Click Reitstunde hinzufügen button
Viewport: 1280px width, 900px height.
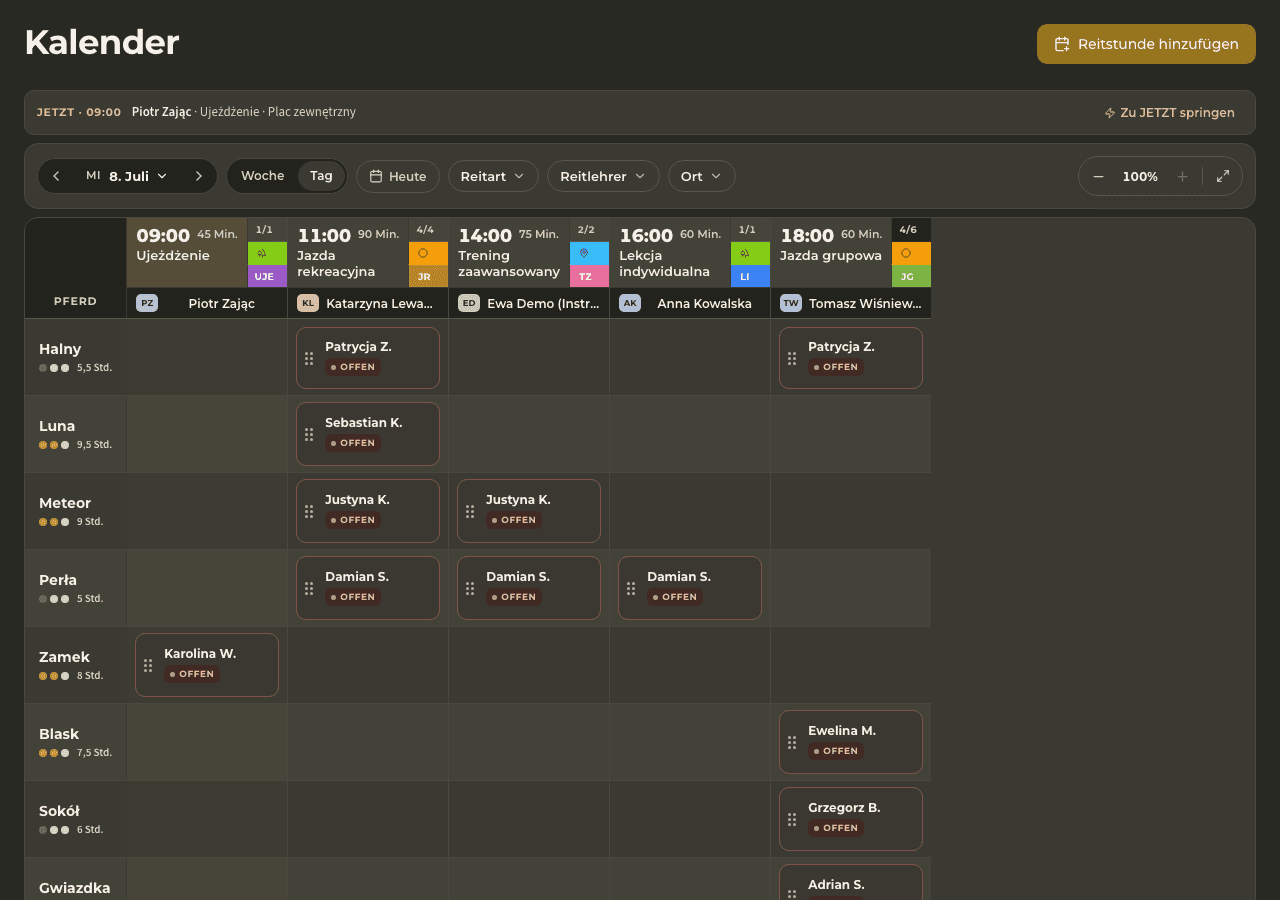(x=1146, y=44)
